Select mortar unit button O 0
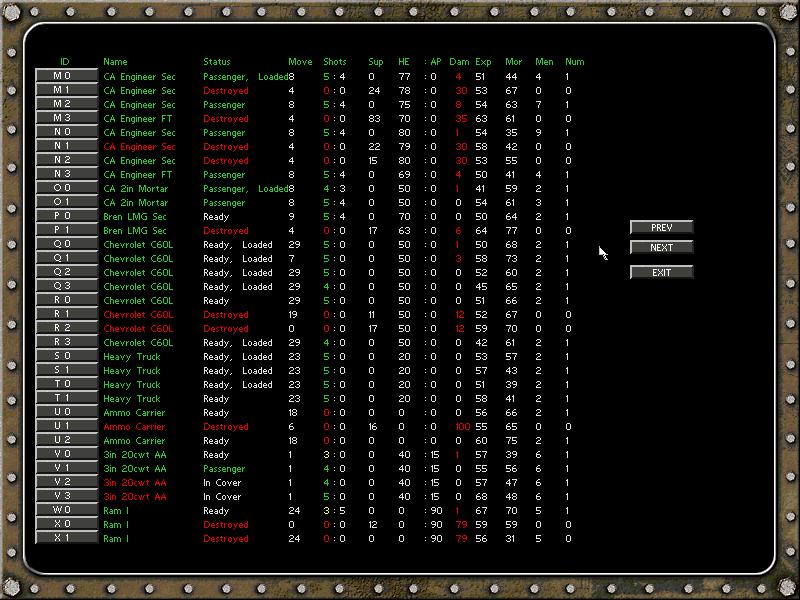This screenshot has height=600, width=800. click(x=66, y=188)
